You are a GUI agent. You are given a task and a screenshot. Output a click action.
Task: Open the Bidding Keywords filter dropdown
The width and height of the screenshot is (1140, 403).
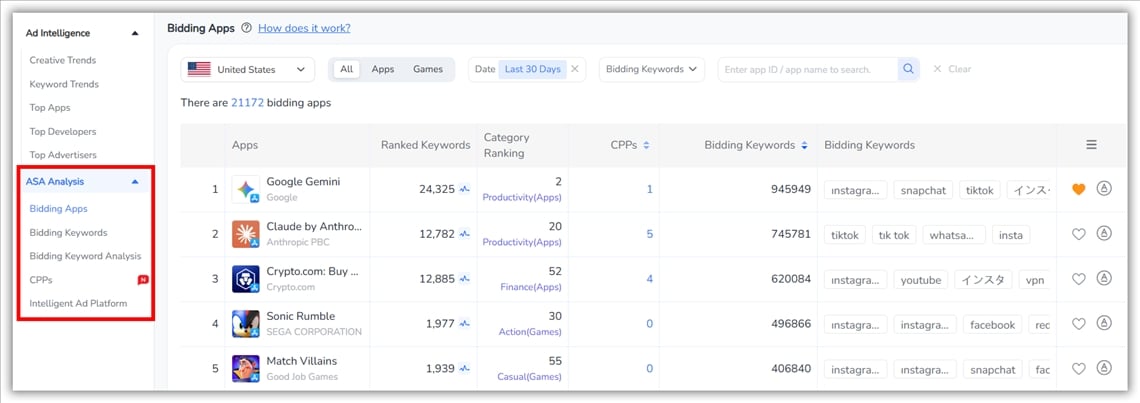(652, 69)
